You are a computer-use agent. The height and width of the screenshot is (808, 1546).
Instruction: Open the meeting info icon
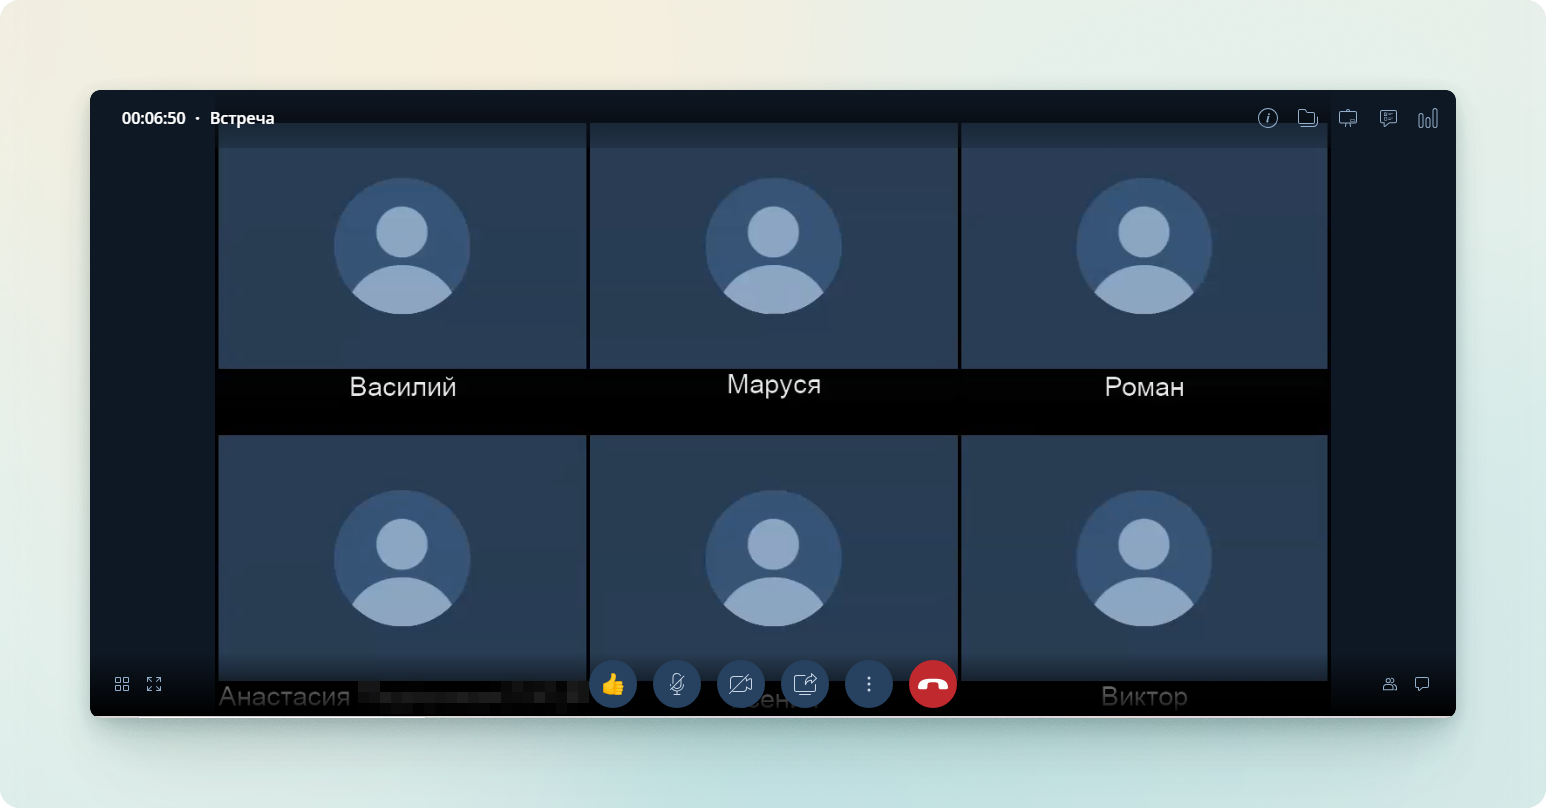(x=1268, y=118)
